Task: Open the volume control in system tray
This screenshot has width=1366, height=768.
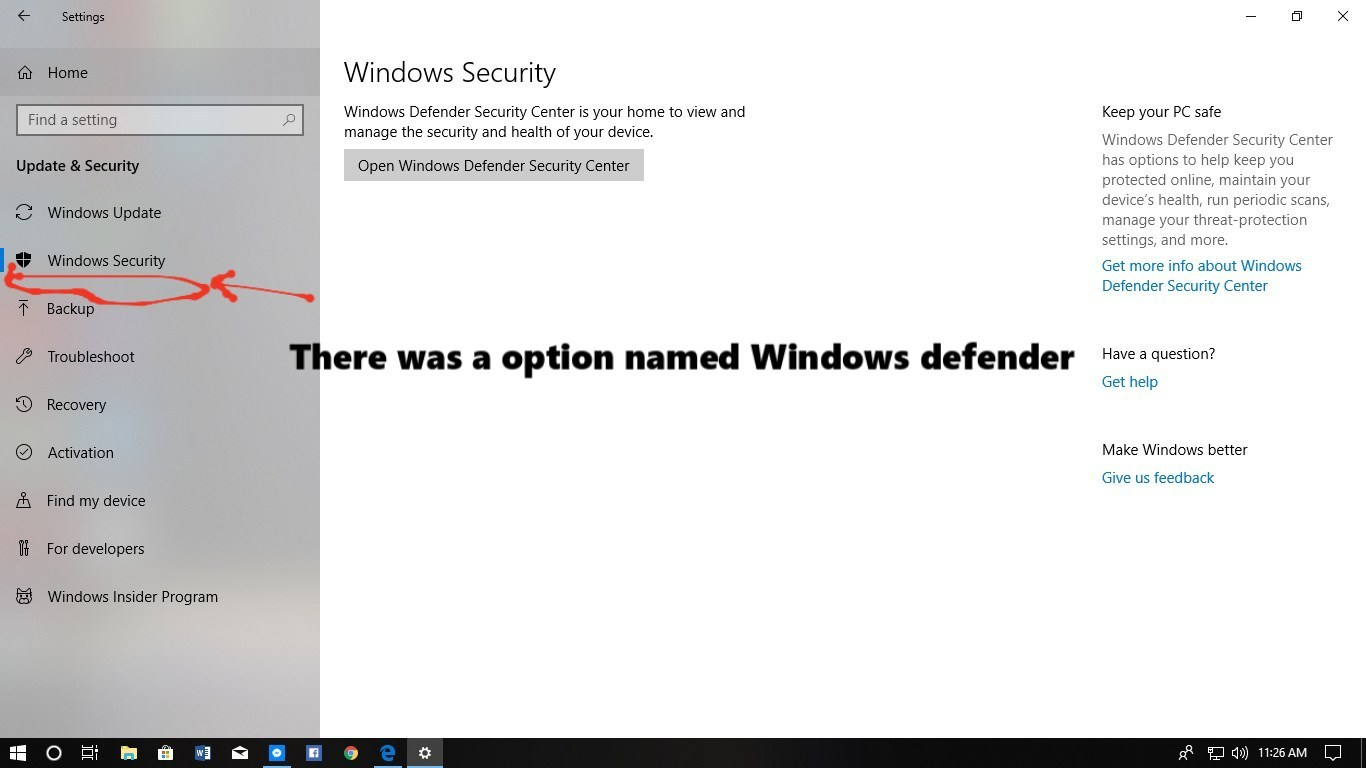Action: click(1240, 753)
